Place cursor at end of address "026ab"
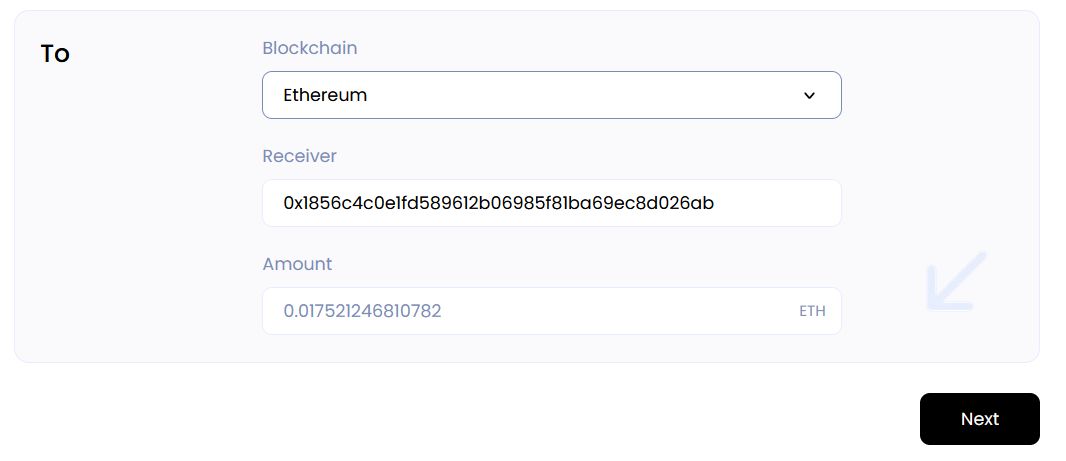The image size is (1066, 461). coord(715,203)
